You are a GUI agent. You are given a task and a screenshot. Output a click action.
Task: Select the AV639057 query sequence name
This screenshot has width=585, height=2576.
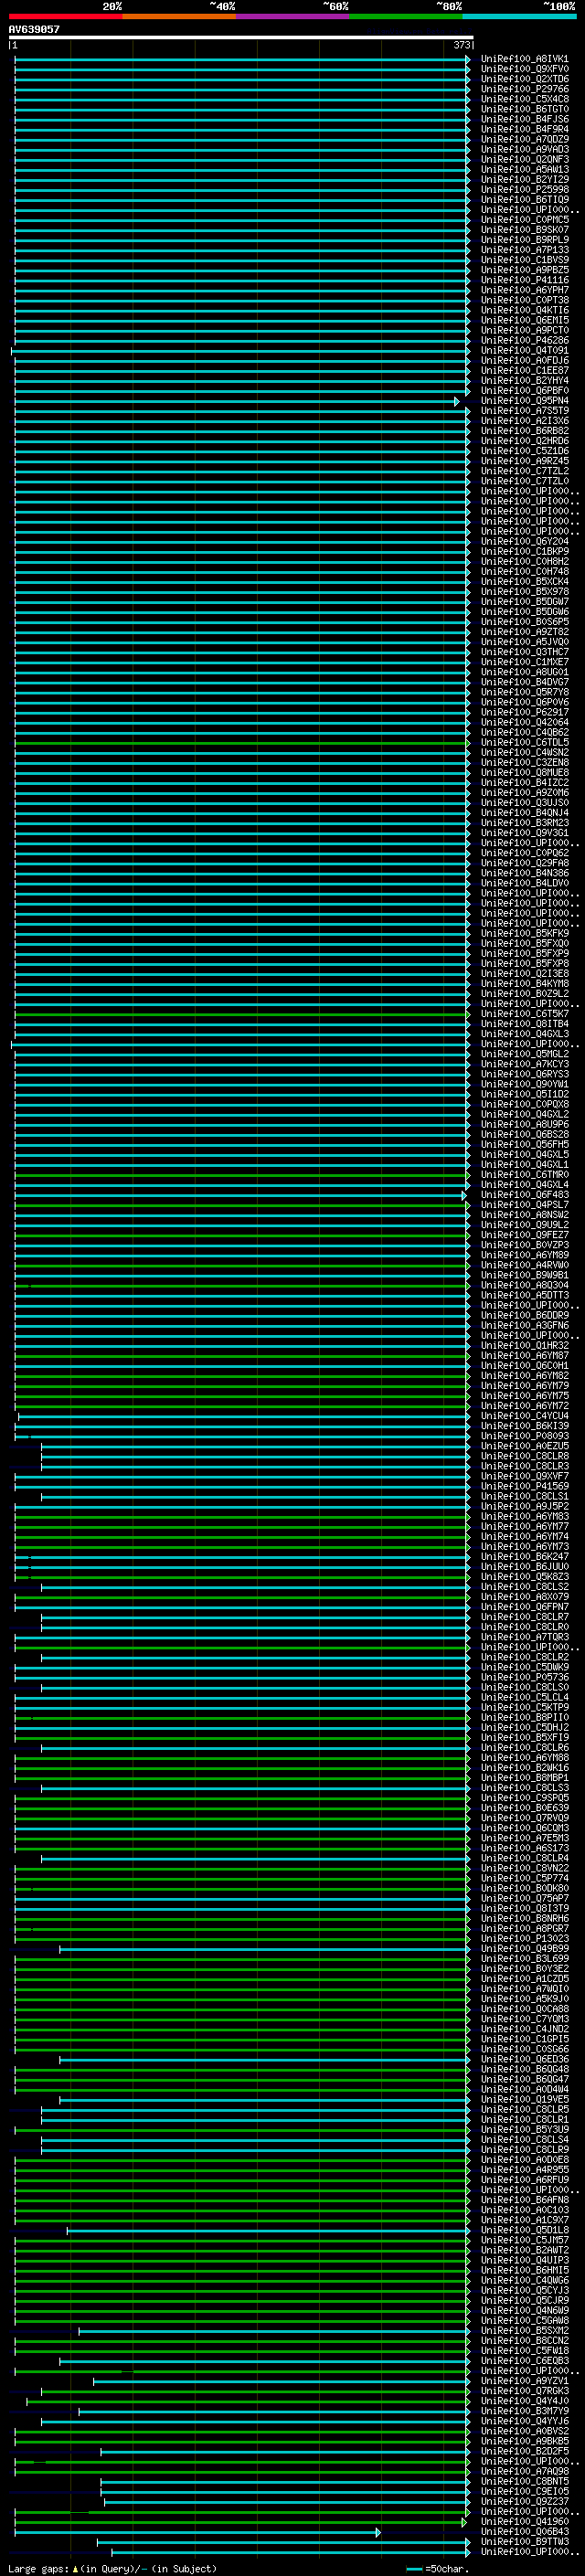click(34, 29)
